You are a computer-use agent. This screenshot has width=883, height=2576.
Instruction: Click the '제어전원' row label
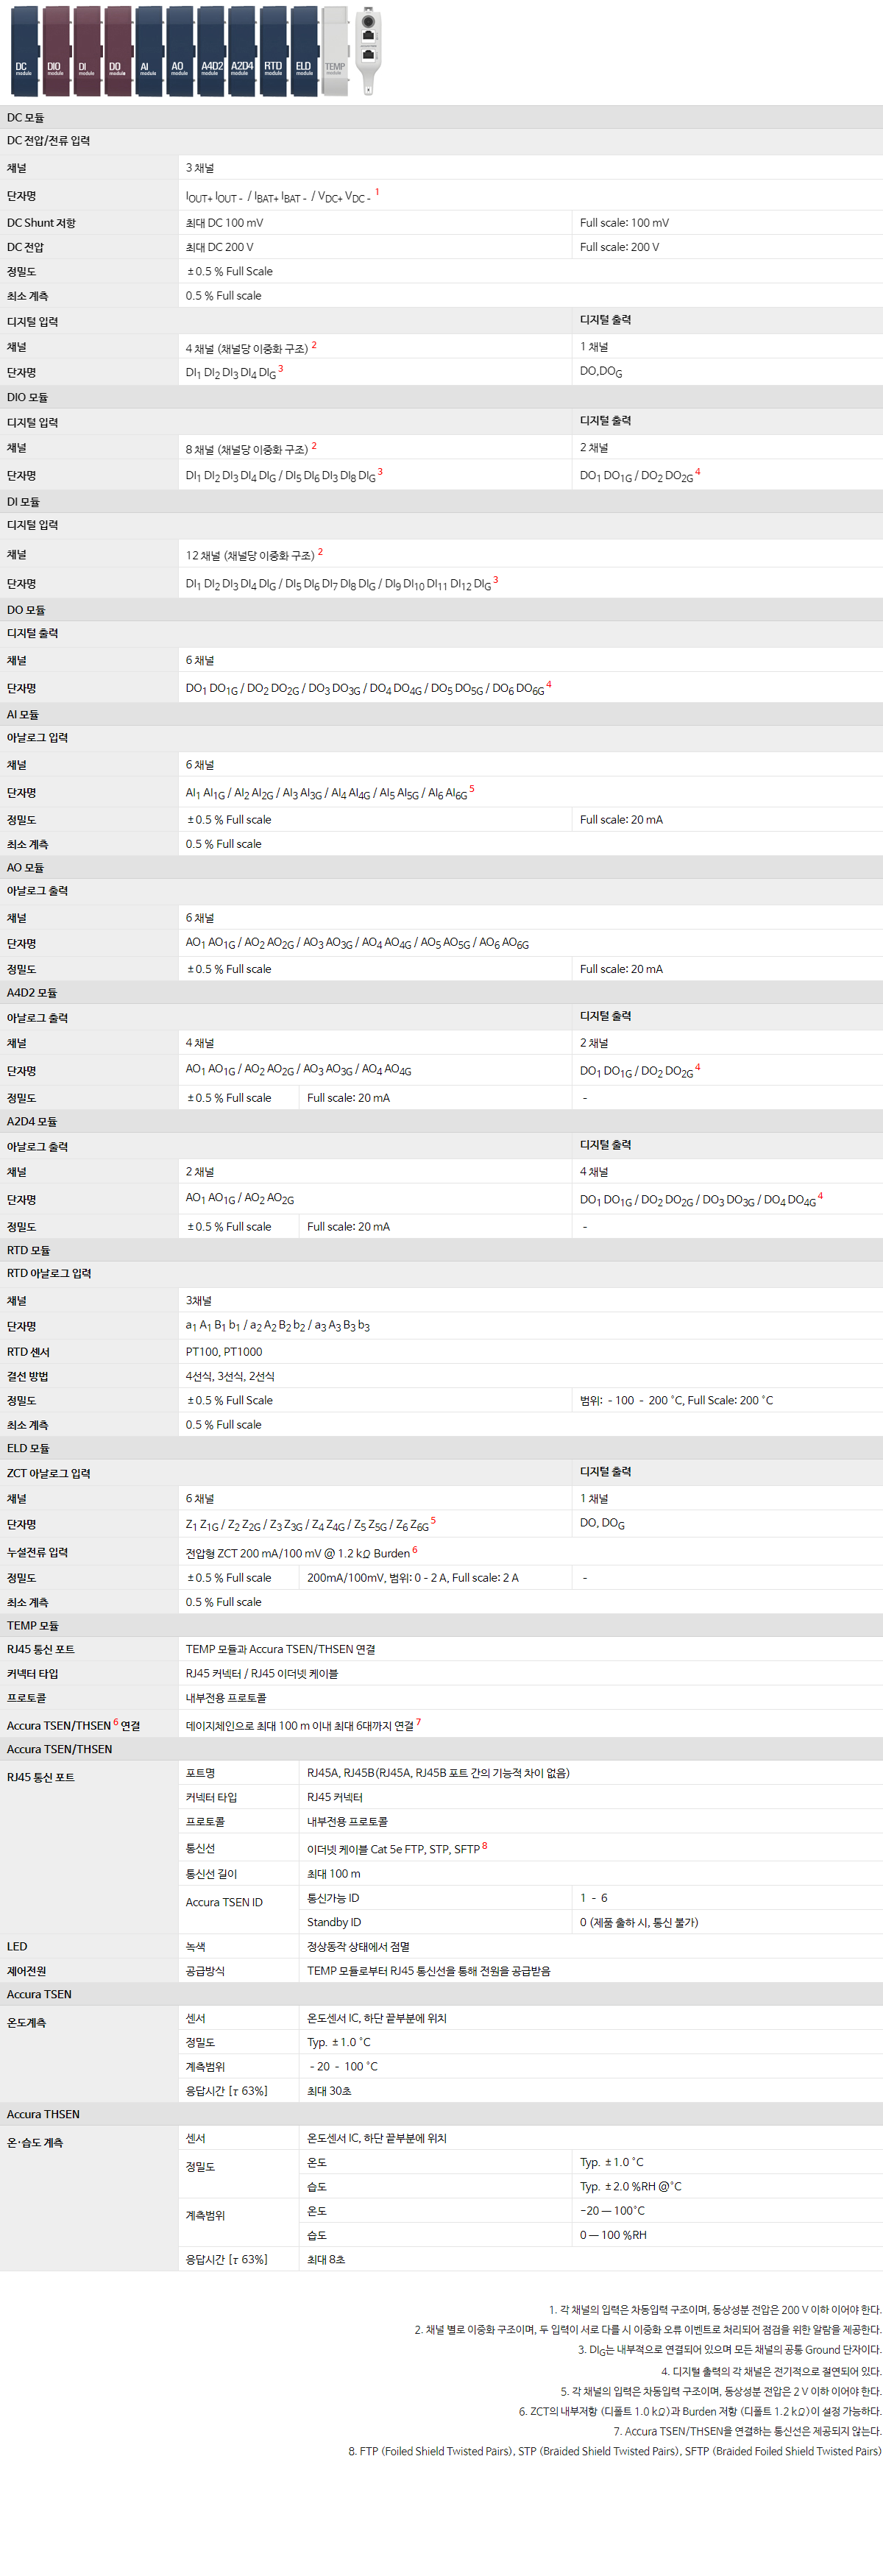(26, 1971)
